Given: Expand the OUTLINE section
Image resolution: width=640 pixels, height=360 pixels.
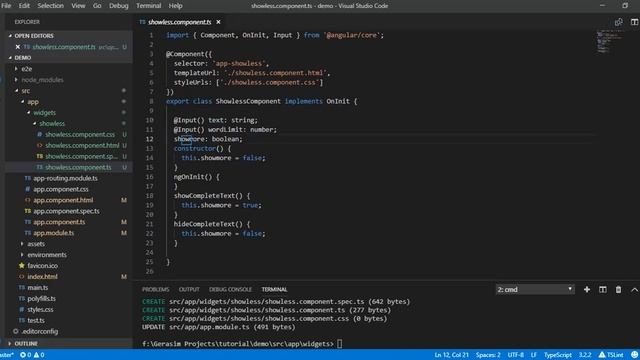Looking at the screenshot, I should pyautogui.click(x=26, y=344).
